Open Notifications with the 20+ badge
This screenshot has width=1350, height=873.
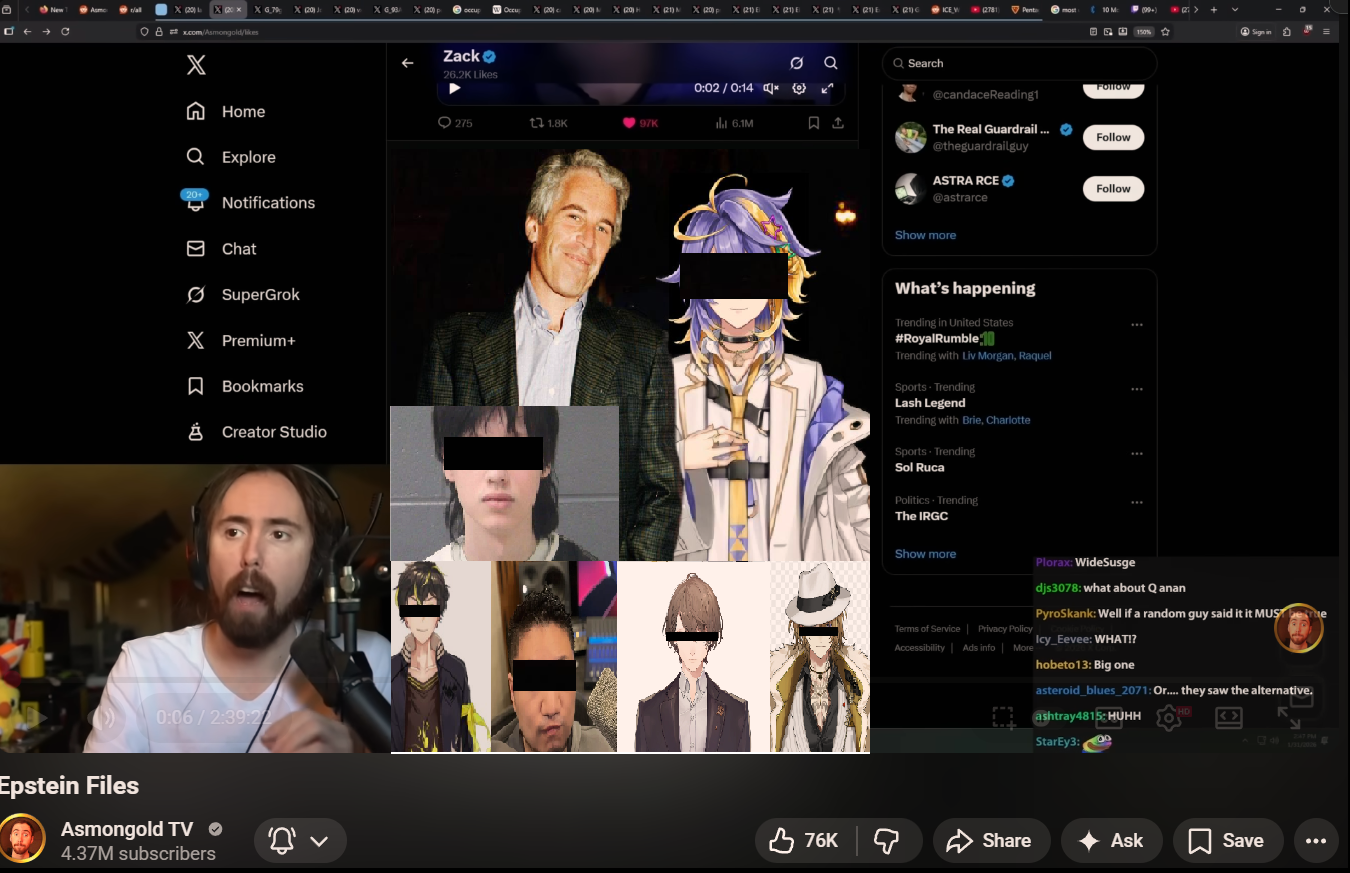click(x=250, y=202)
